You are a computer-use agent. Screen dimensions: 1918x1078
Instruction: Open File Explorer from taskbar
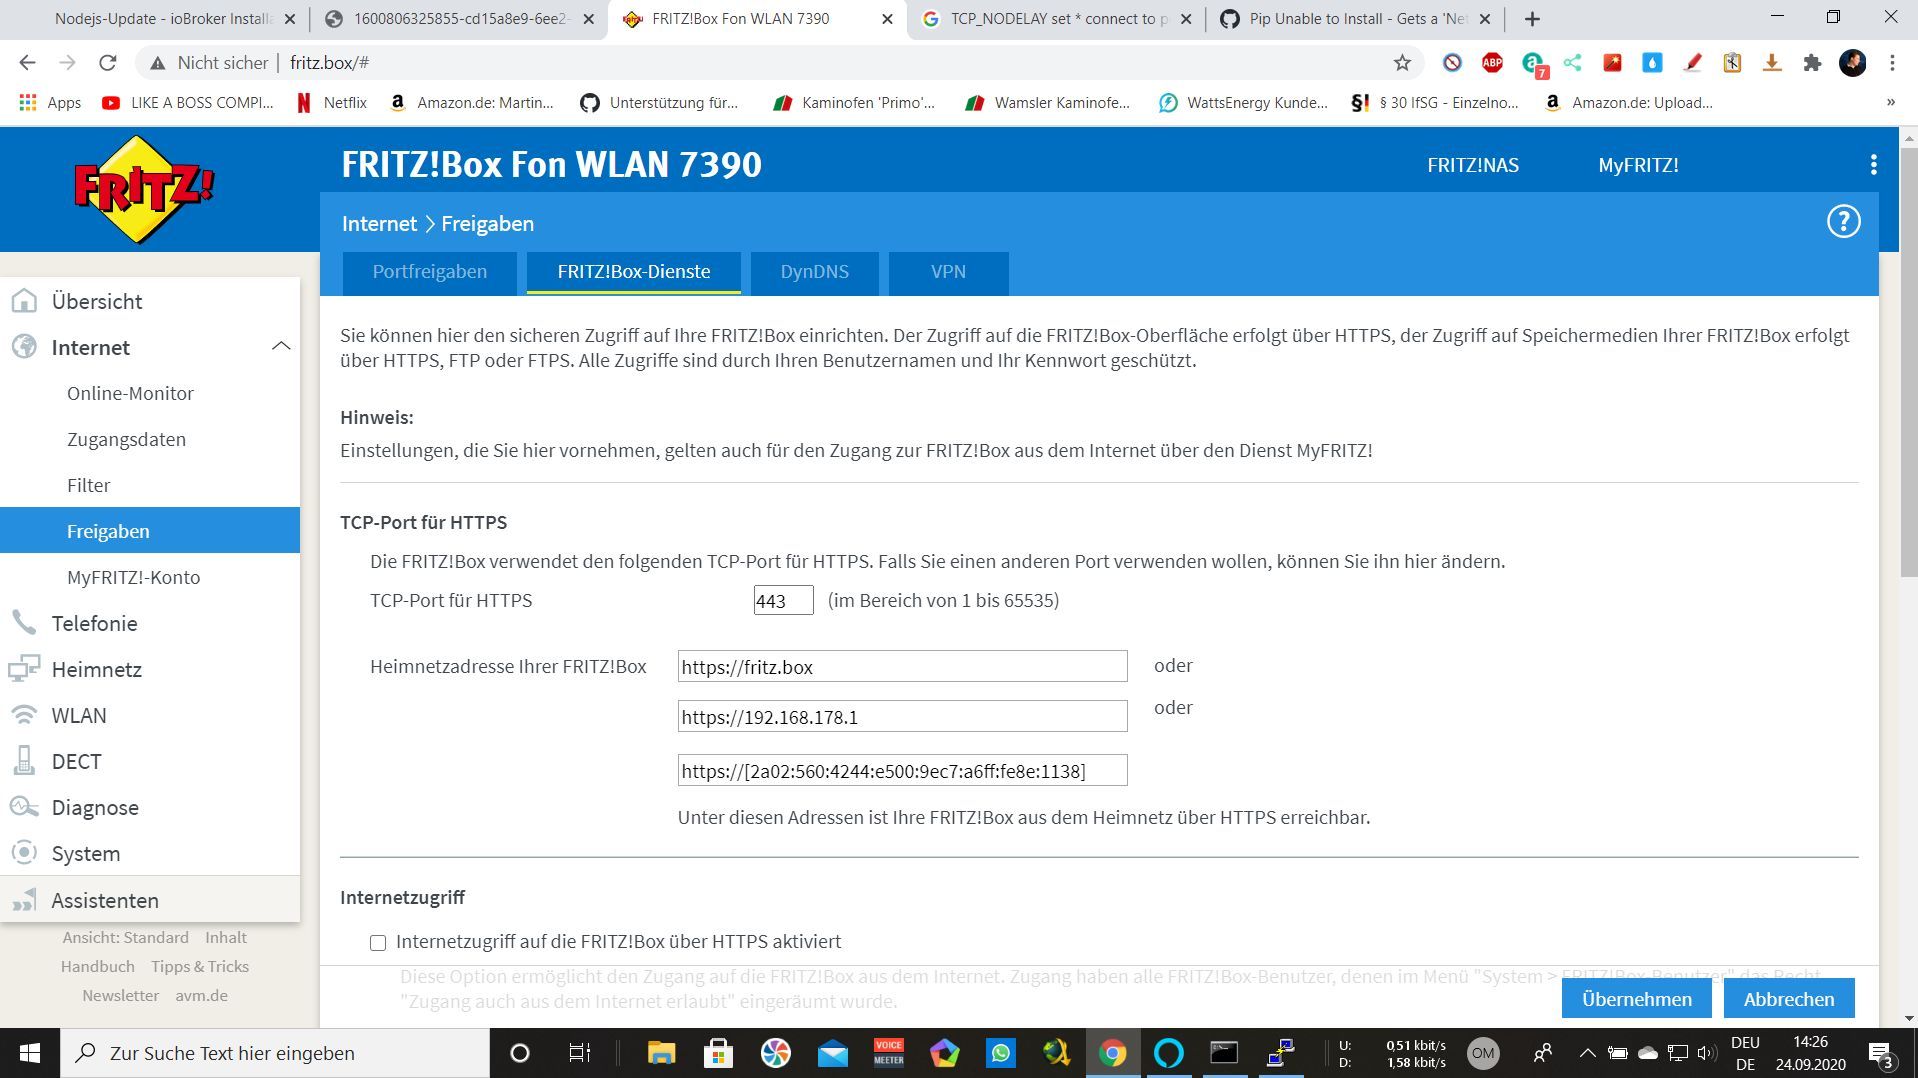(661, 1053)
